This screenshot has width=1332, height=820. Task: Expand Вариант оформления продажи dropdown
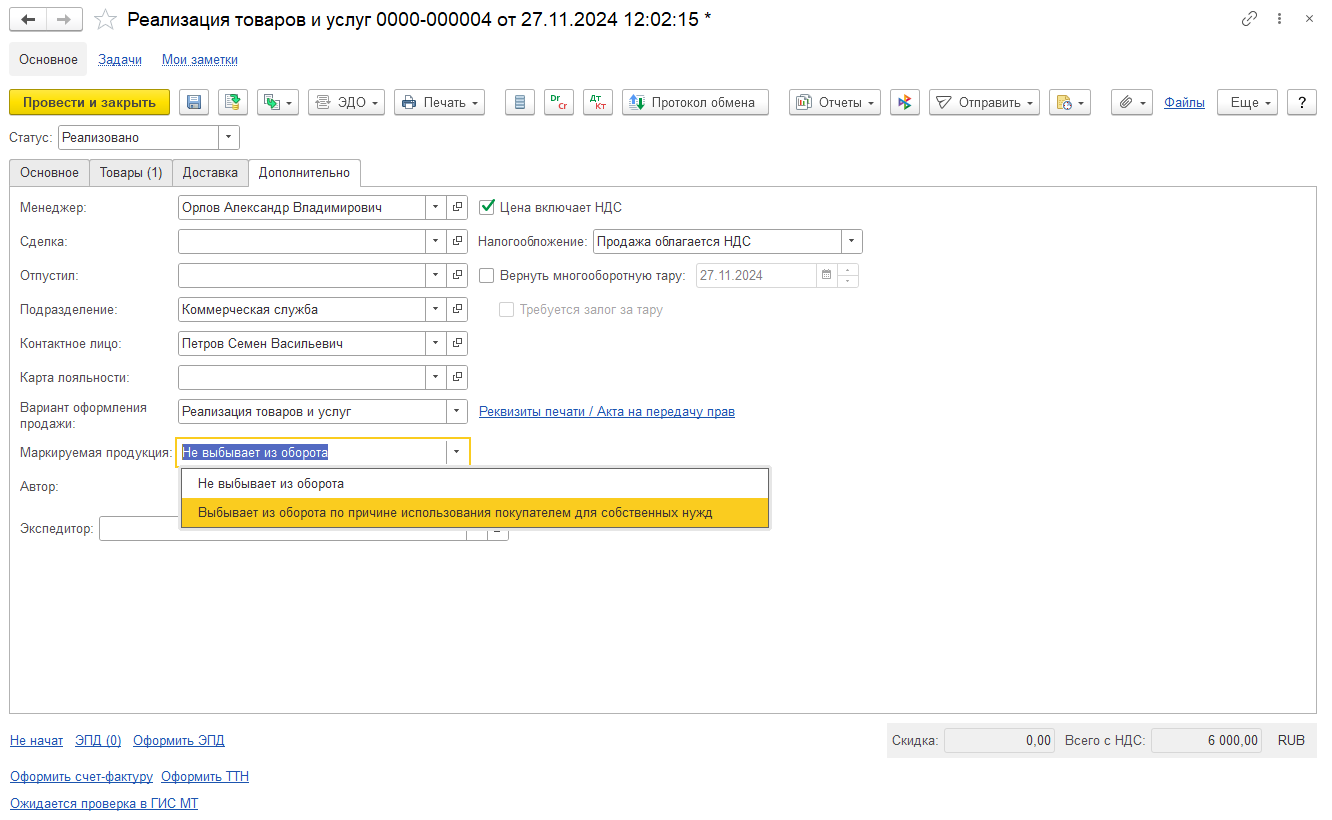[457, 411]
